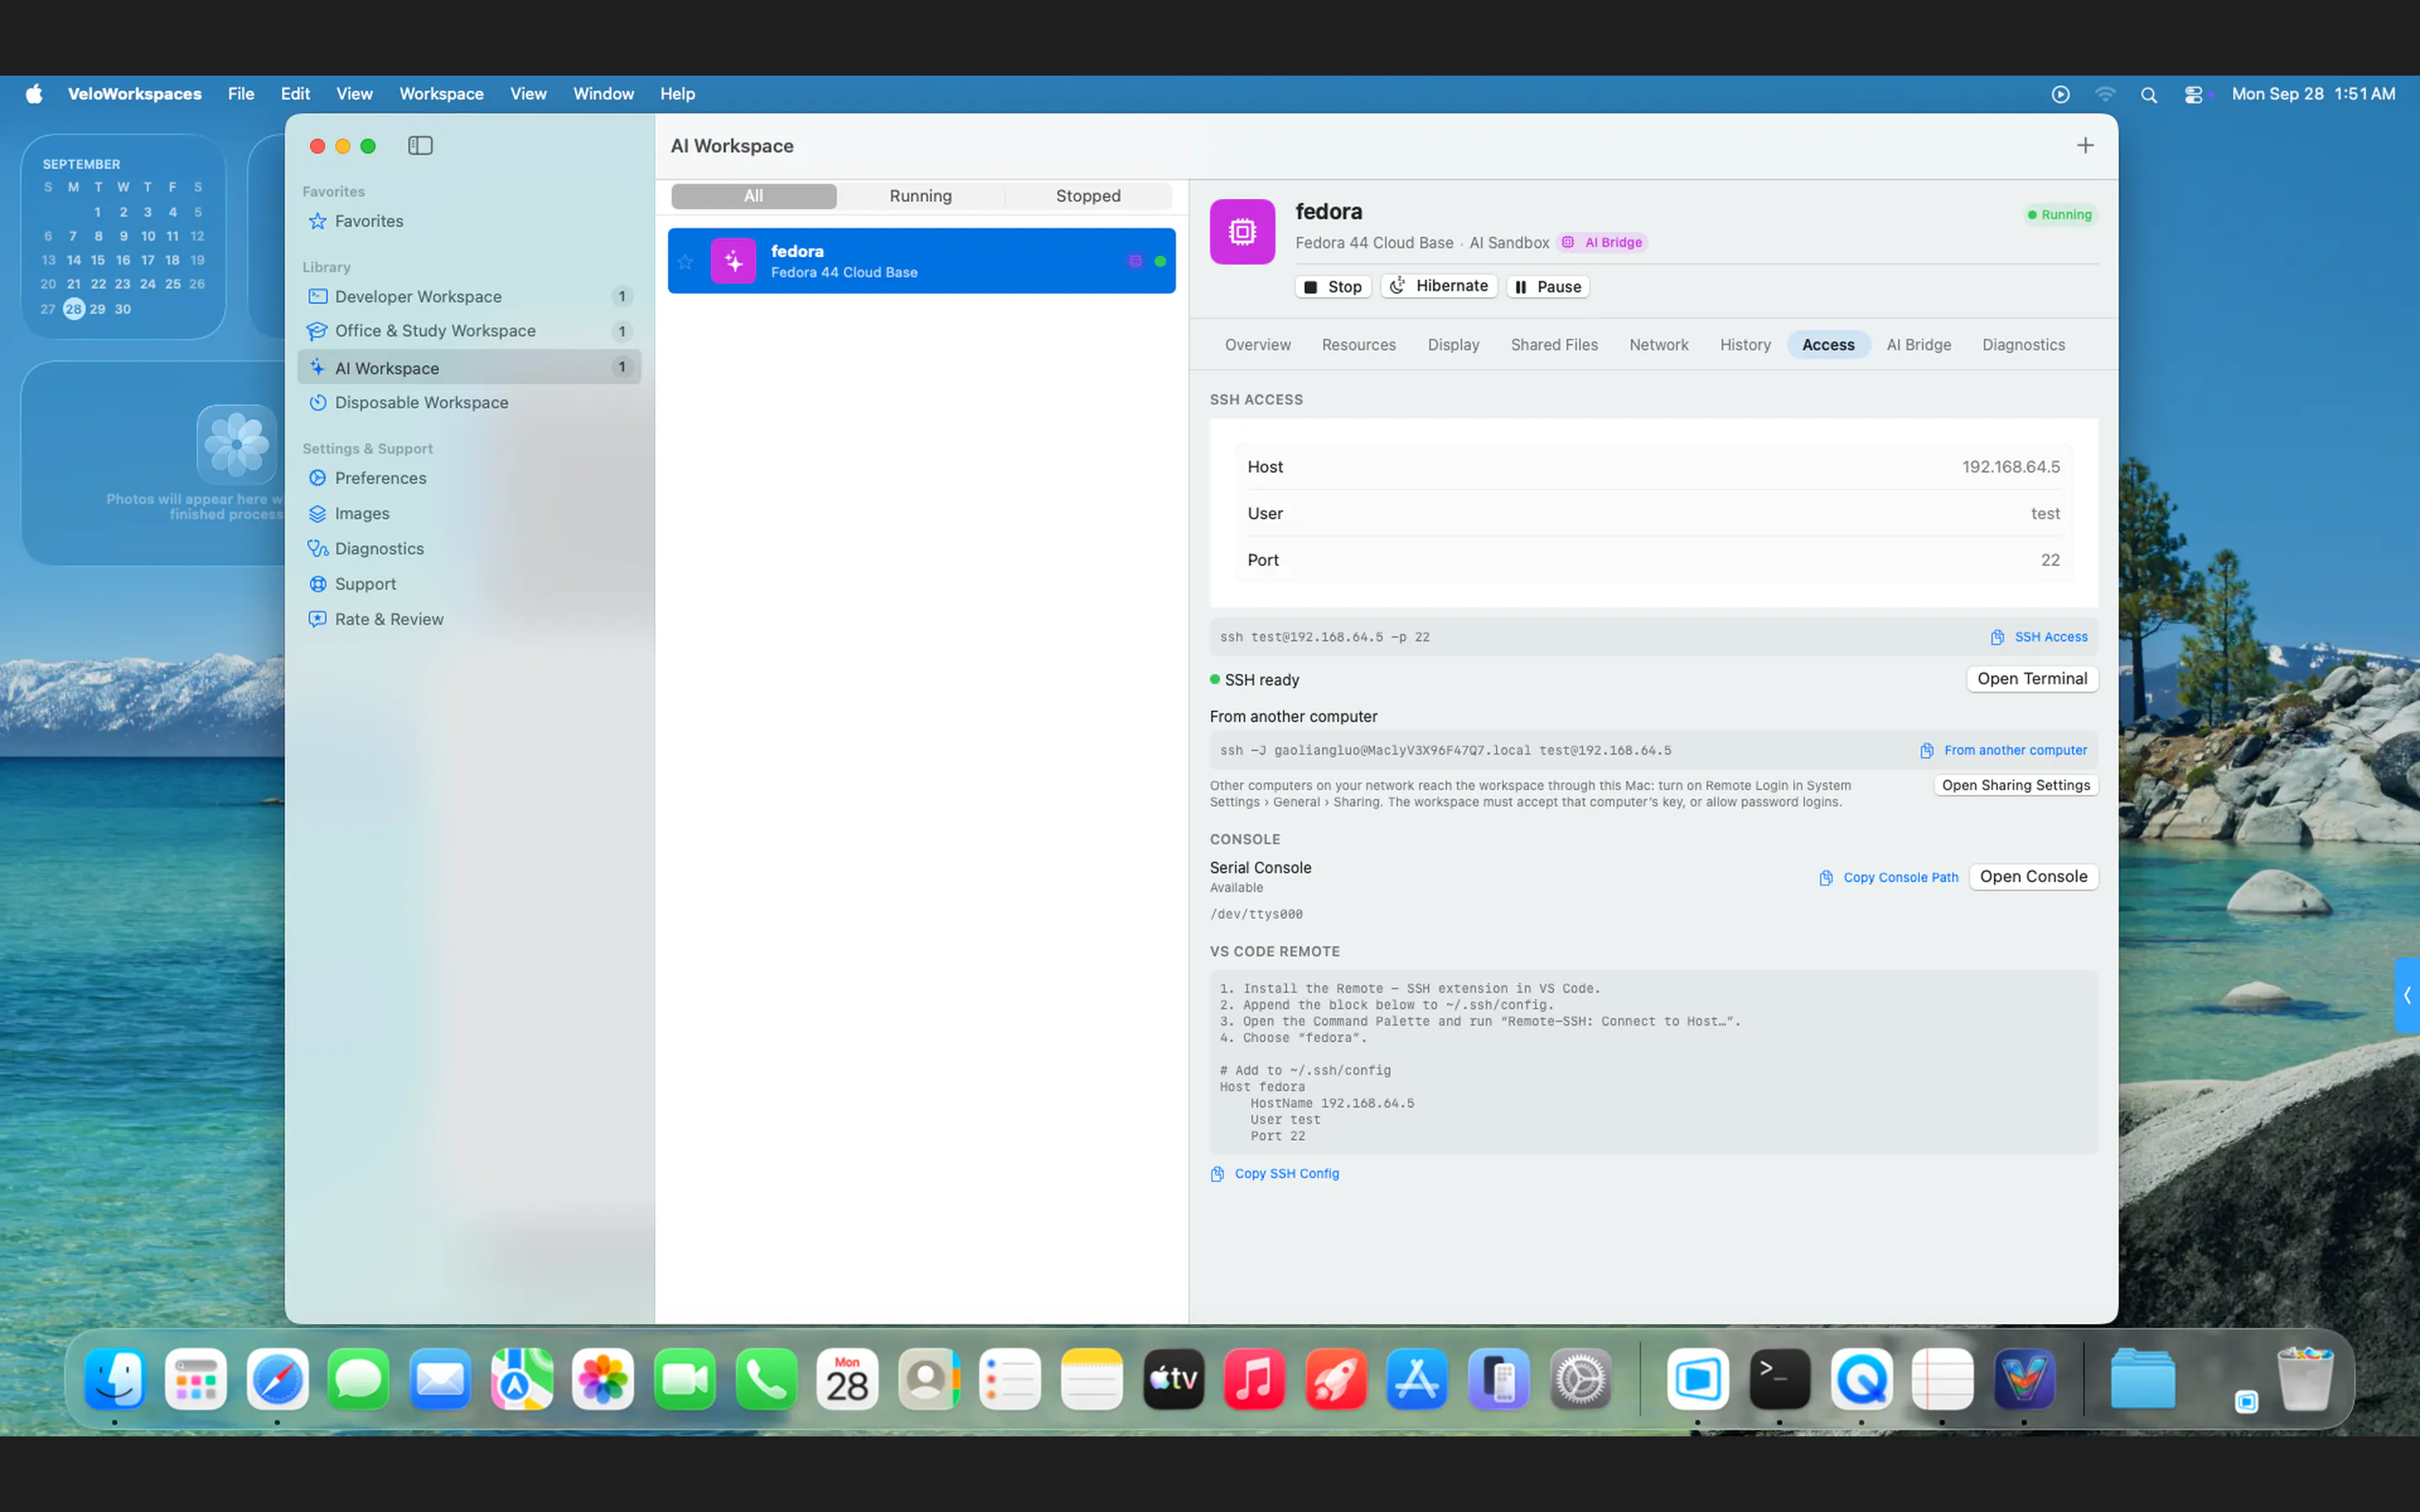Open the Window menu
2420x1512 pixels.
click(x=603, y=94)
